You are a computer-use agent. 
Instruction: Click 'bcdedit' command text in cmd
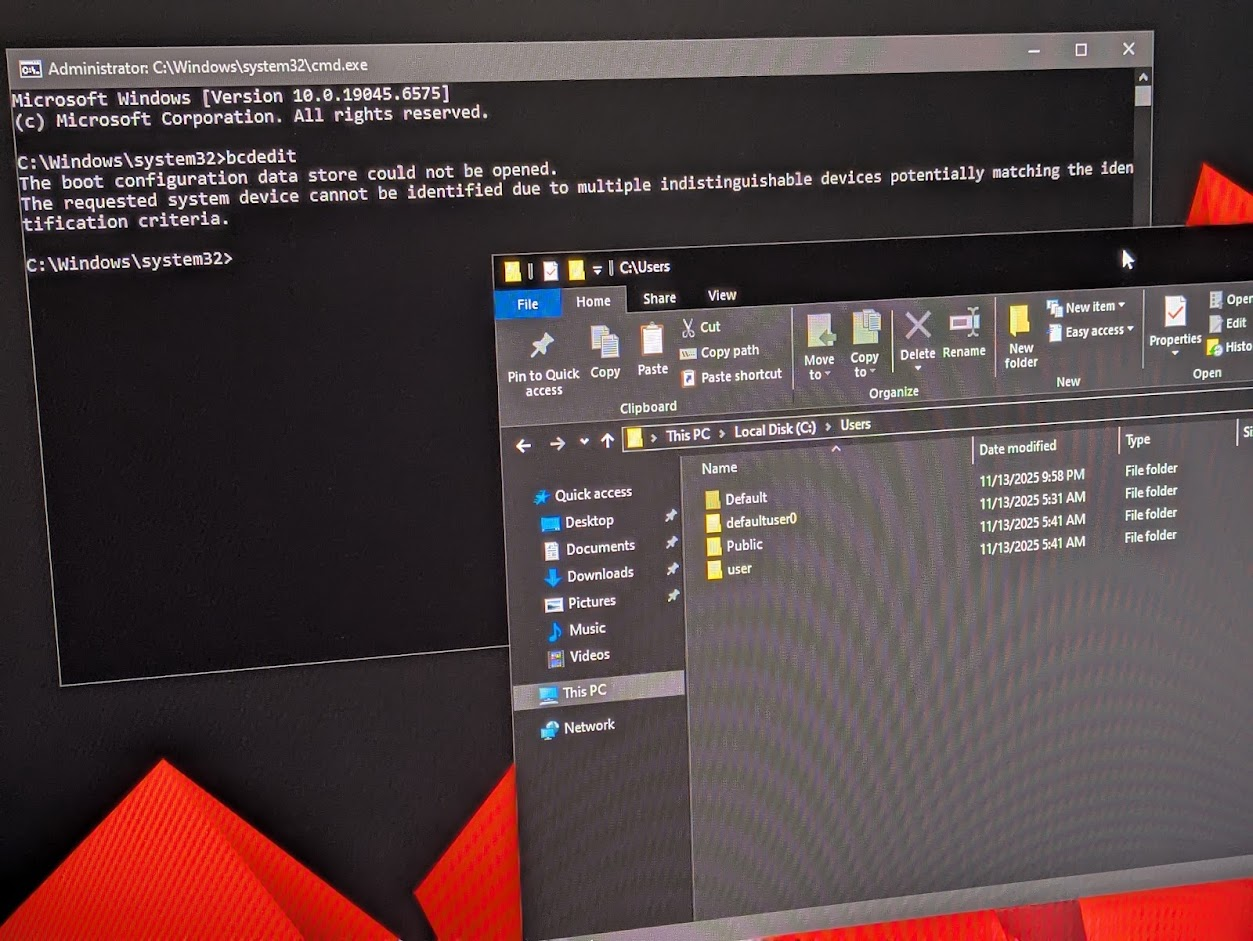[261, 157]
